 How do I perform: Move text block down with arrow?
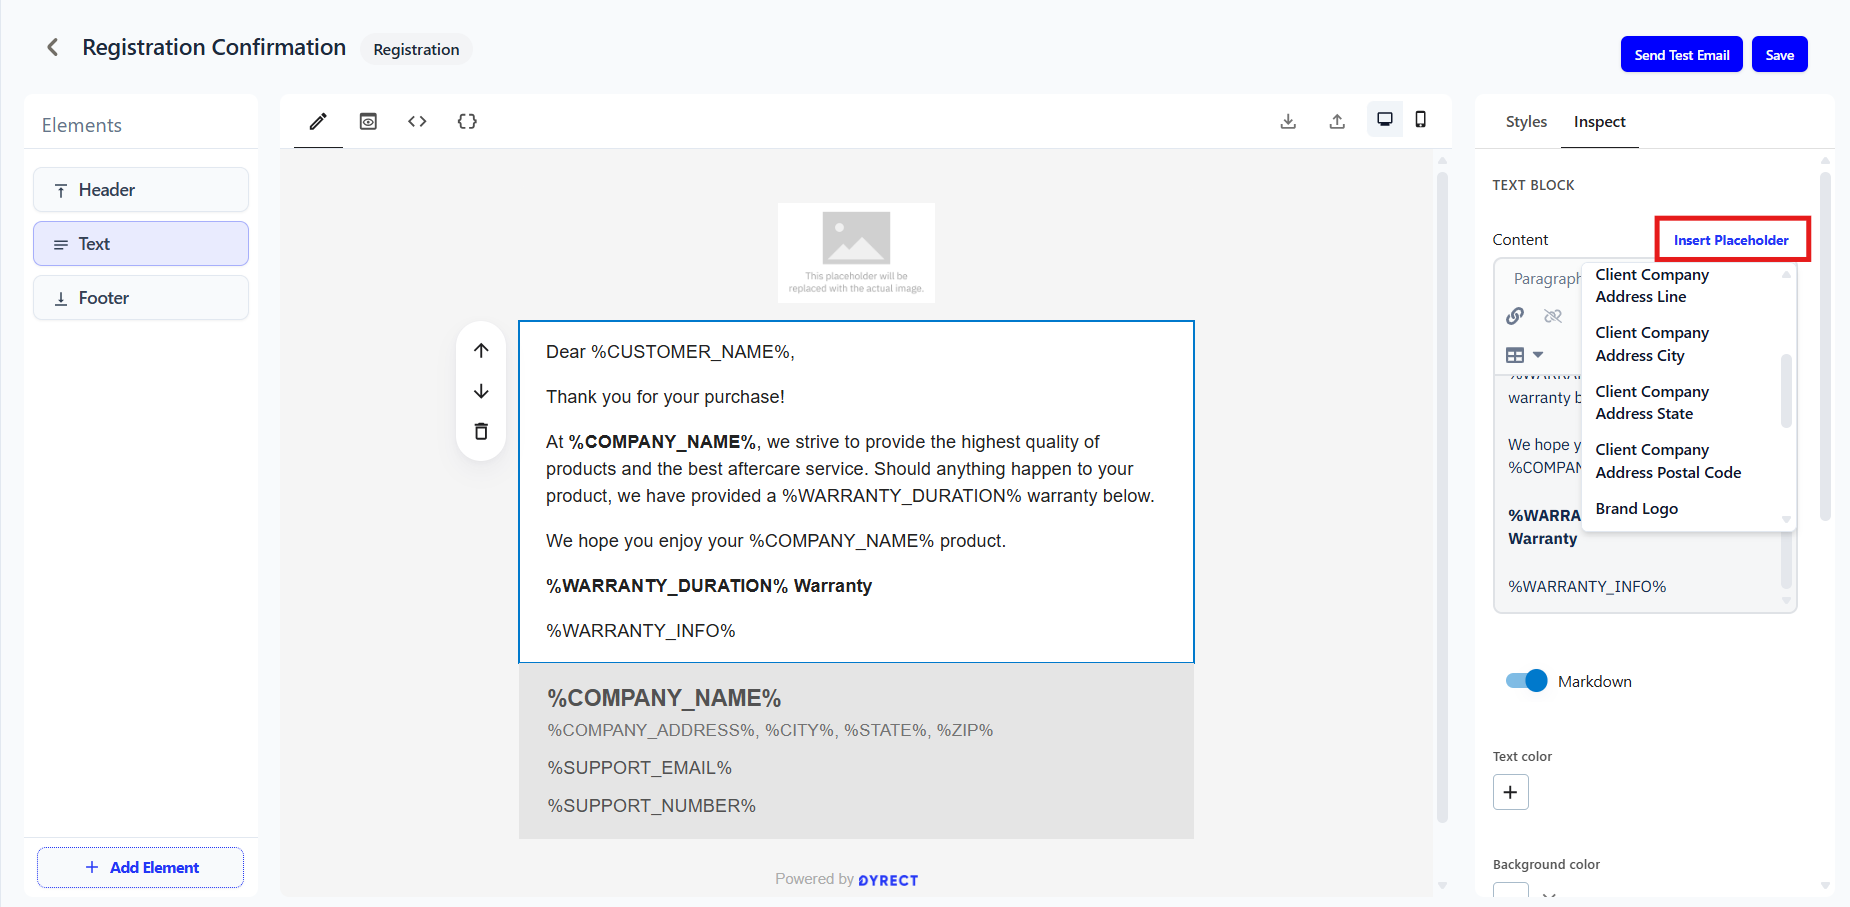[481, 391]
